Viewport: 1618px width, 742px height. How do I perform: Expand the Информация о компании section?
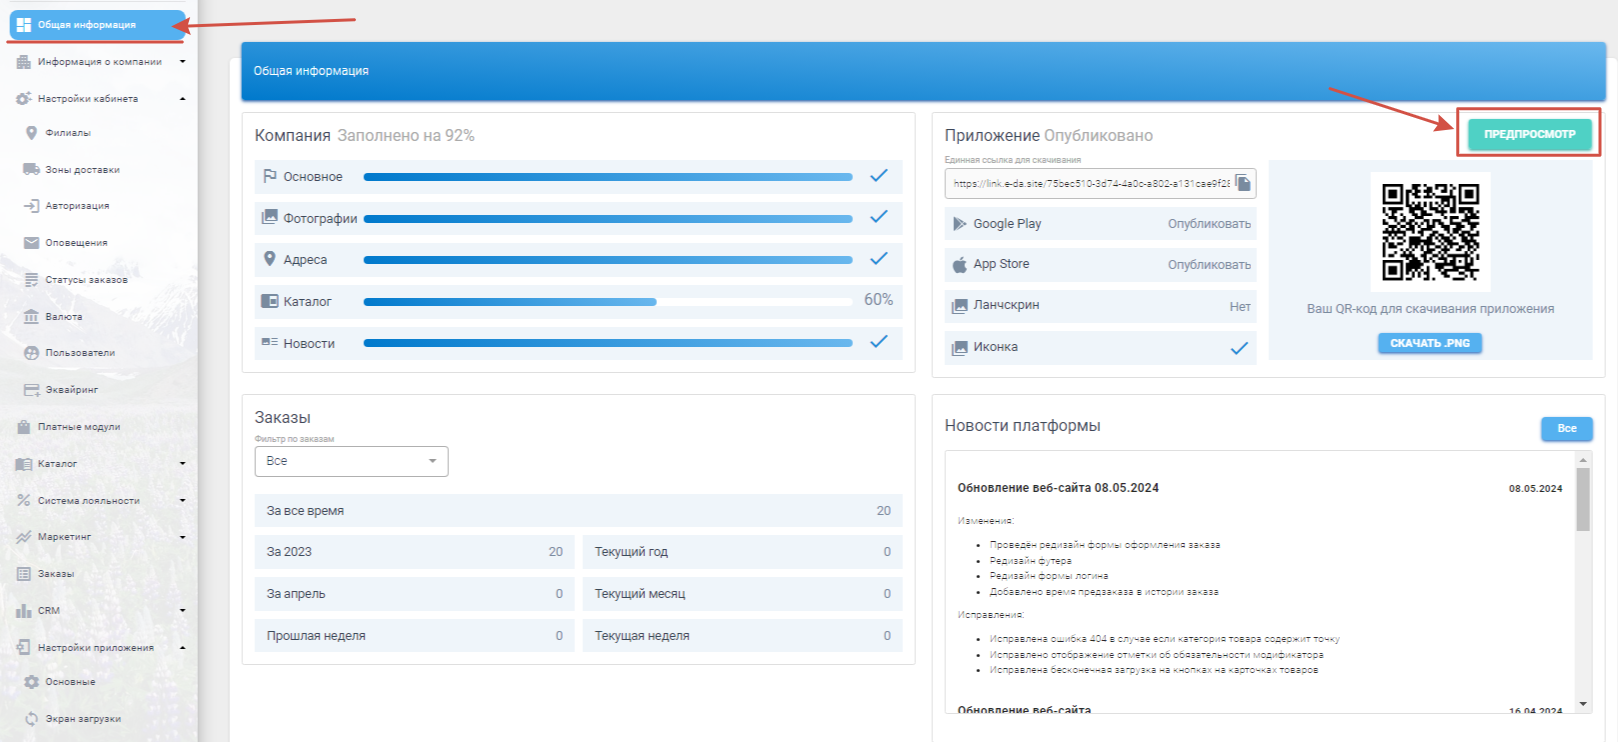[x=182, y=62]
